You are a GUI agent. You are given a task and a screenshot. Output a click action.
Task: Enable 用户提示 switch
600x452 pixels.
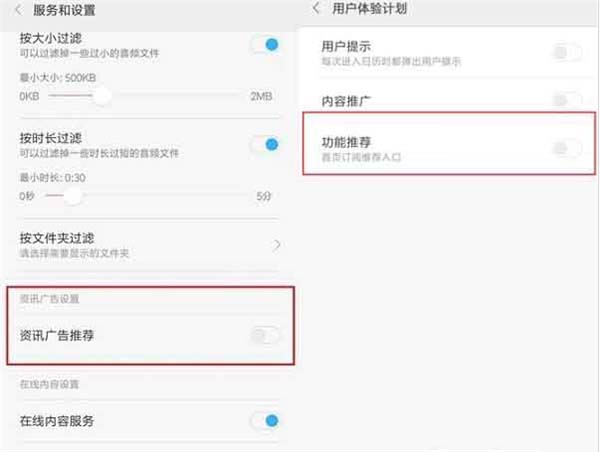click(x=567, y=52)
